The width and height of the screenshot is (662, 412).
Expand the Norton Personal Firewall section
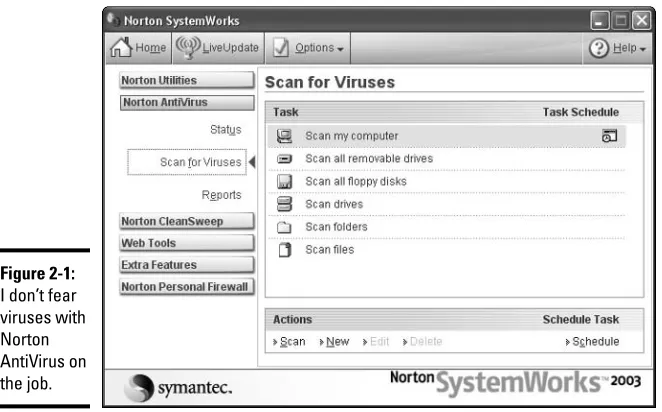point(187,287)
